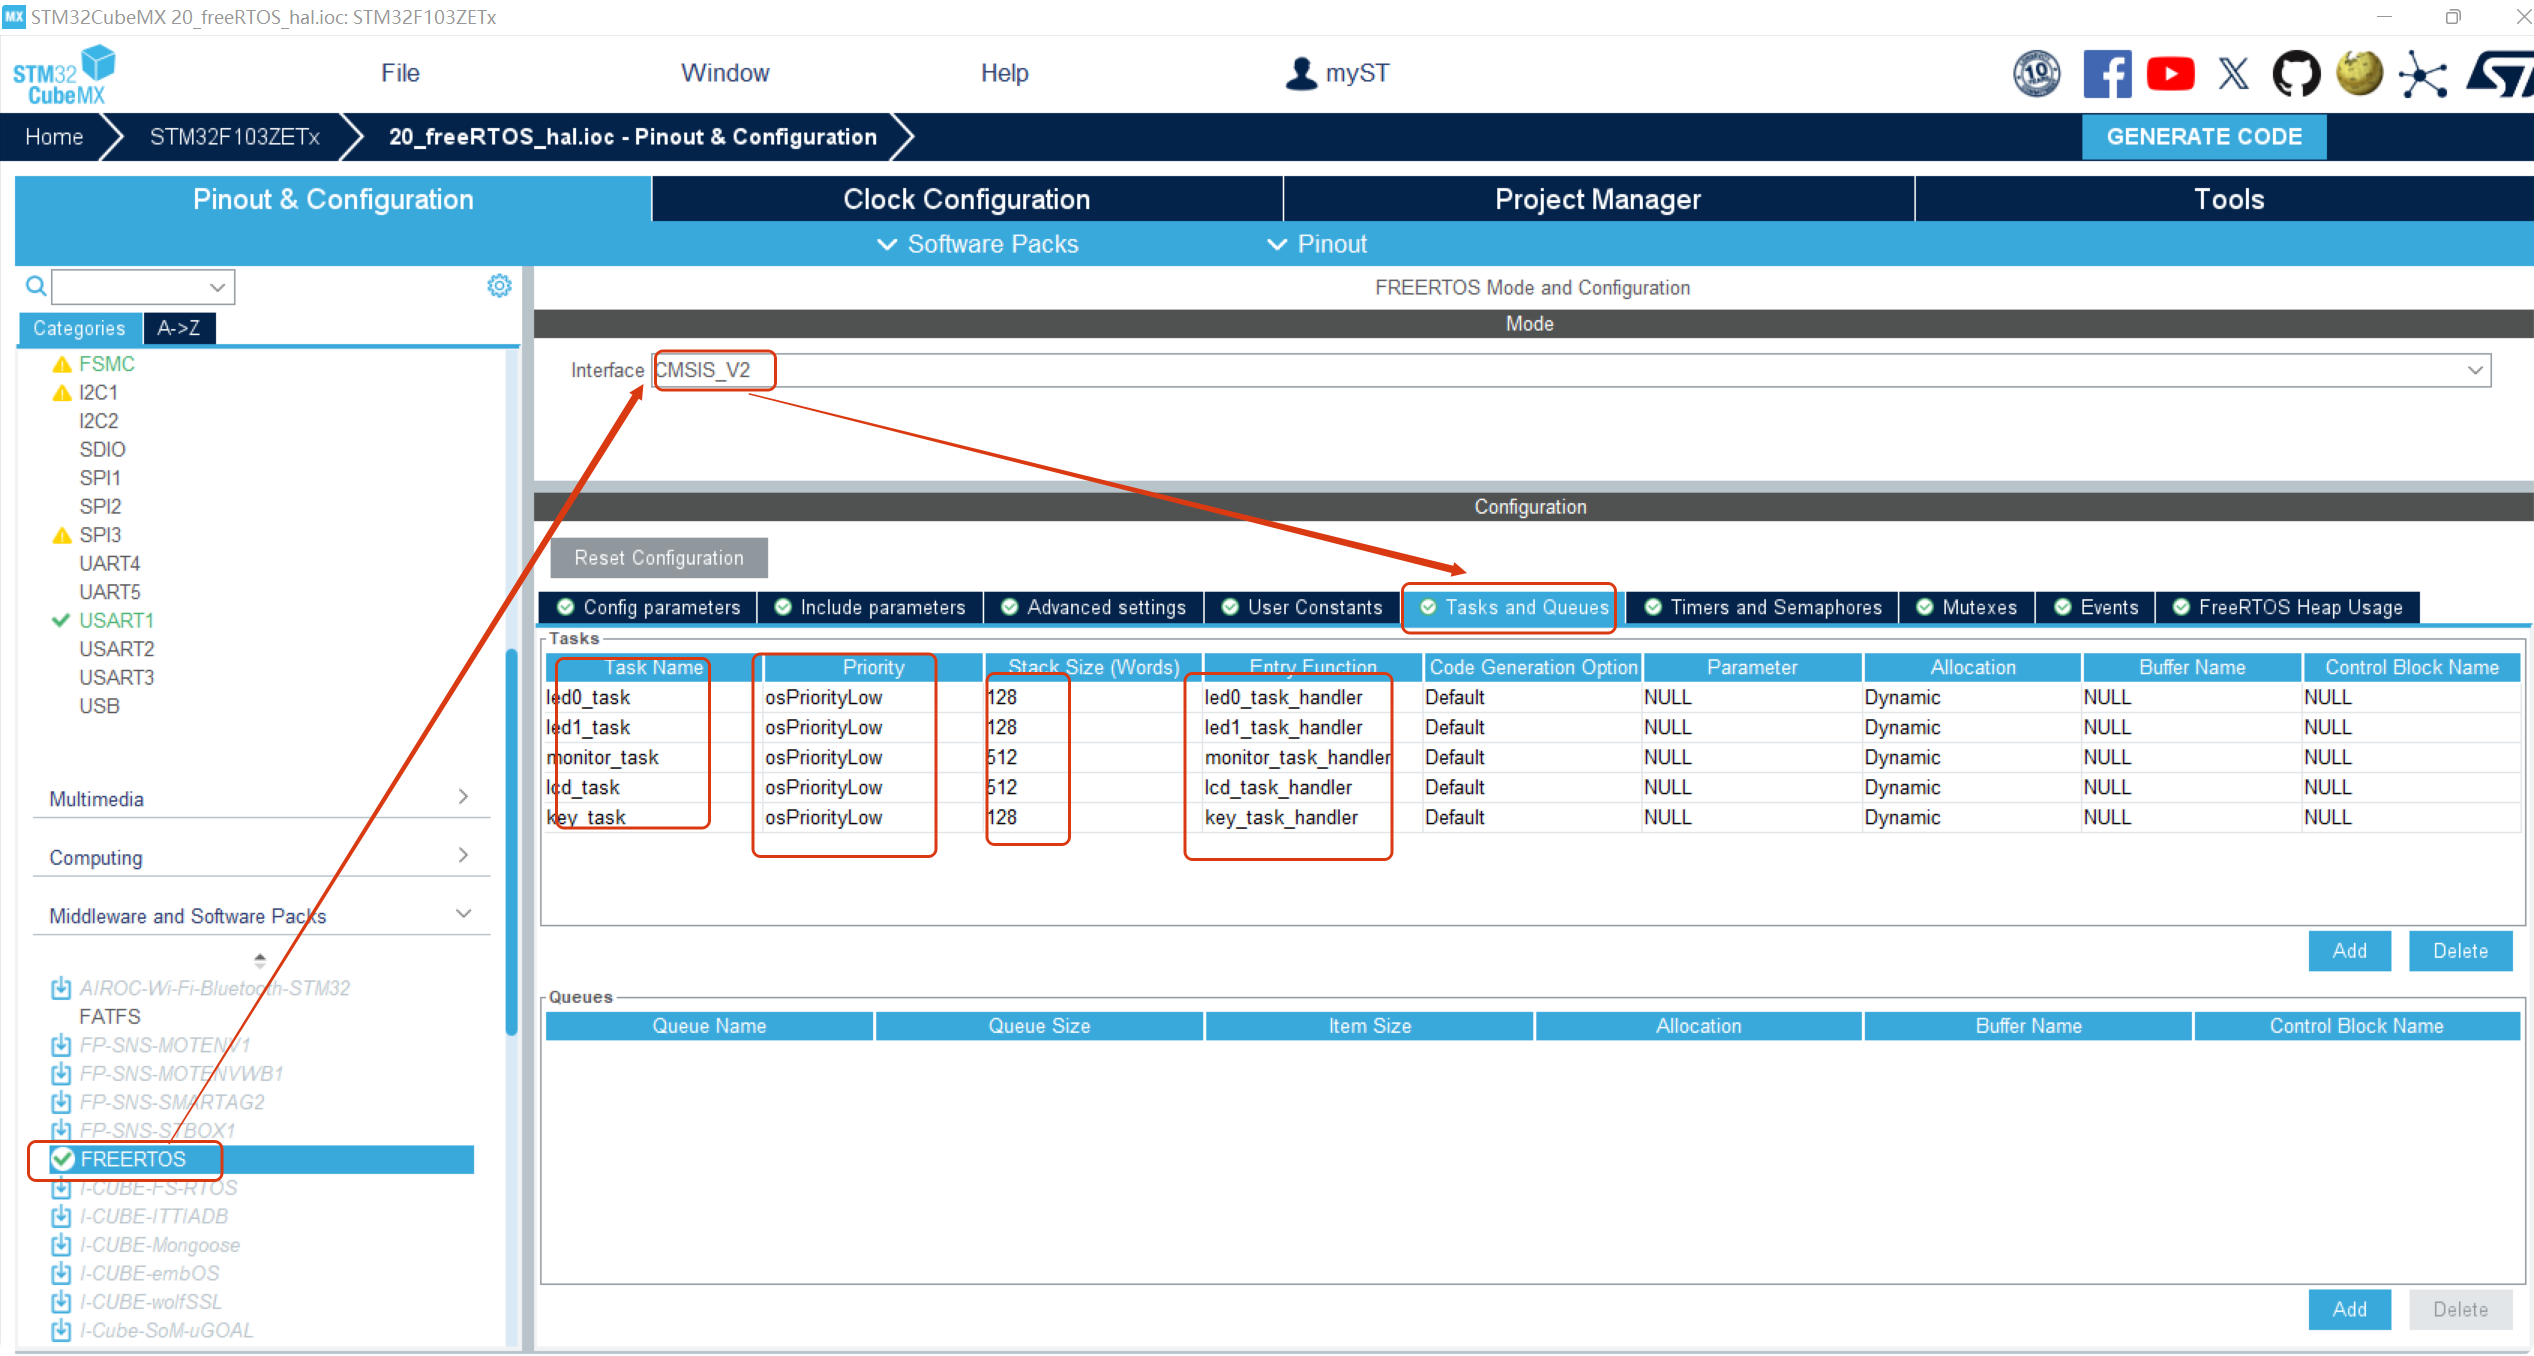Screen dimensions: 2534x1356
Task: Switch to Clock Configuration tab
Action: [966, 199]
